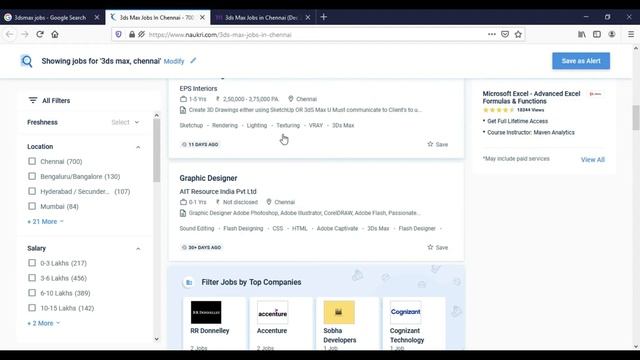640x360 pixels.
Task: Click the padlock site info icon
Action: (x=132, y=35)
